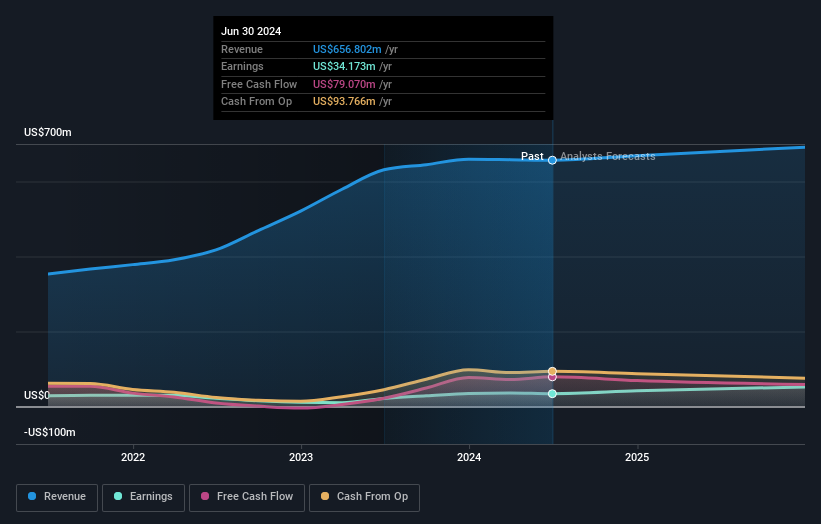
Task: Click the blue Revenue legend dot
Action: [x=32, y=496]
